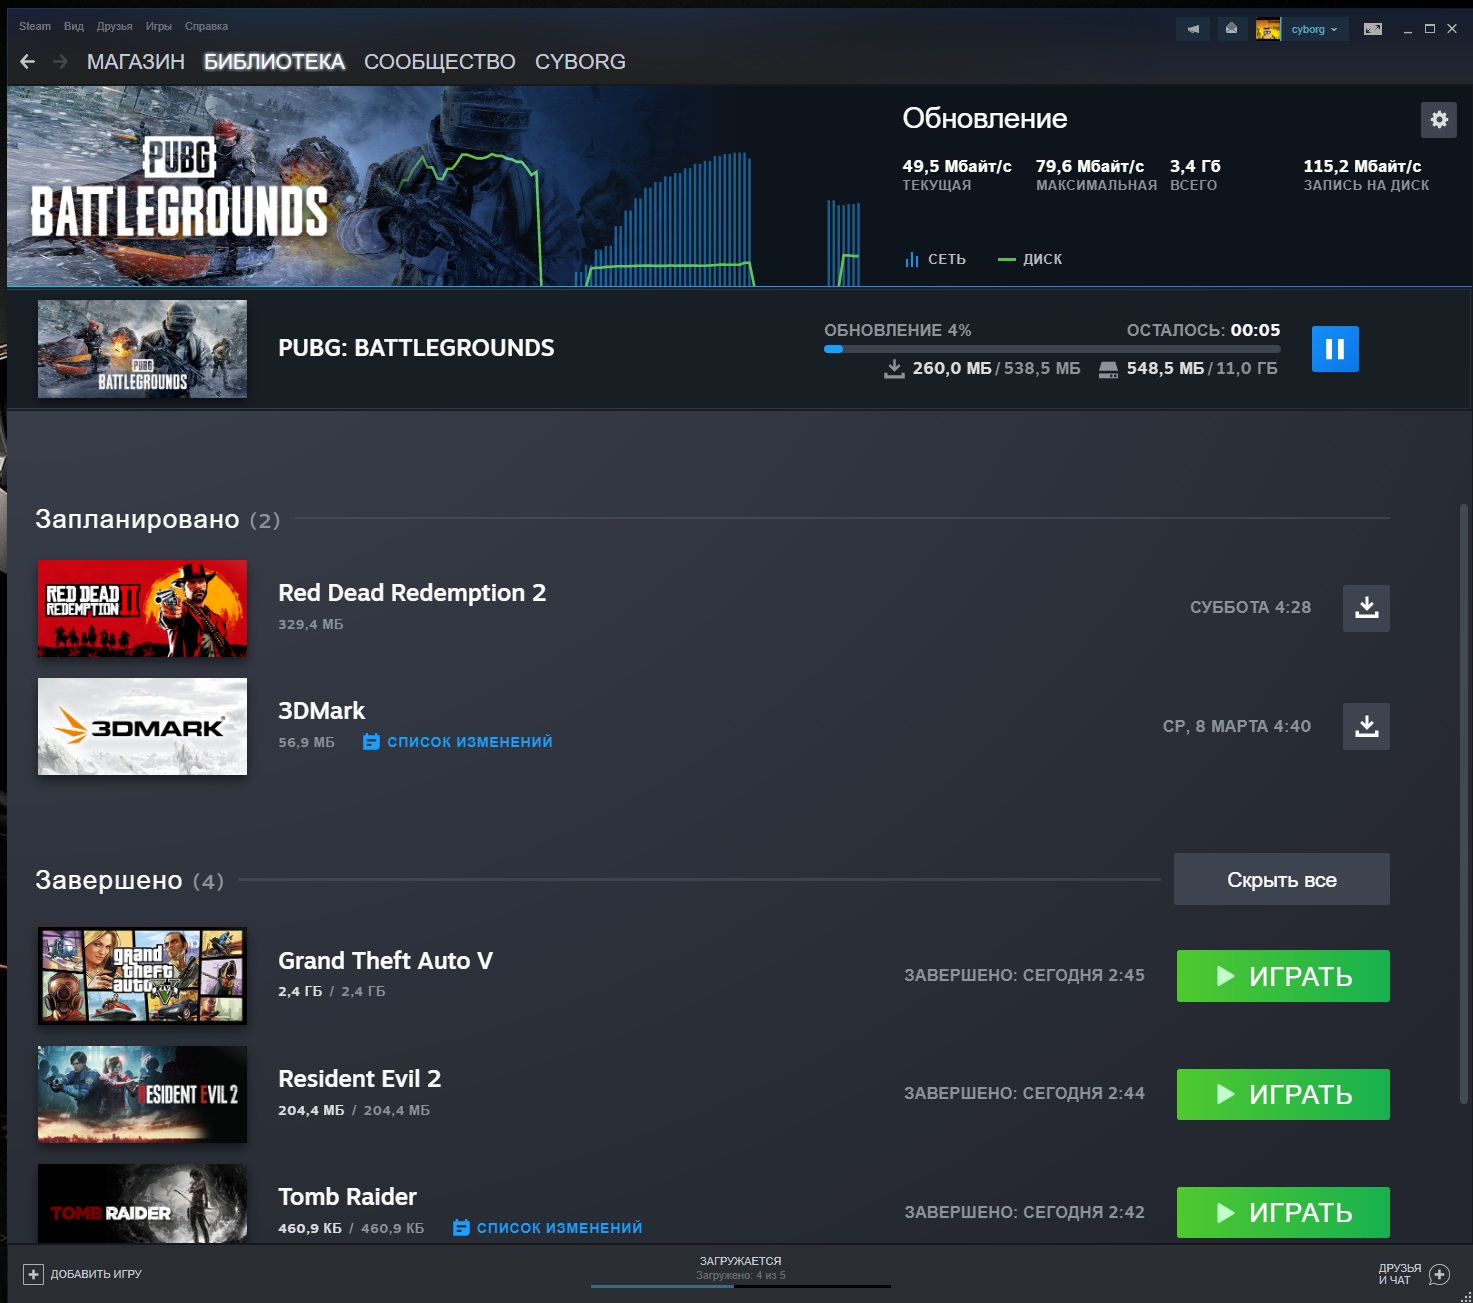1473x1303 pixels.
Task: Click the Запланировано section heading
Action: 137,519
